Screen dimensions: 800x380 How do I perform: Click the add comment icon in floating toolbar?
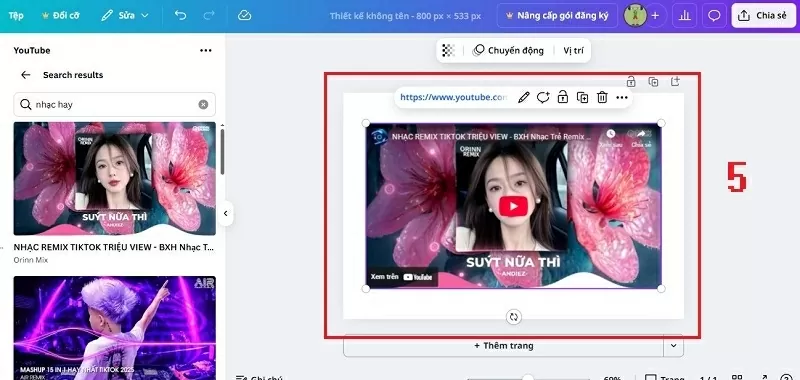pos(543,97)
